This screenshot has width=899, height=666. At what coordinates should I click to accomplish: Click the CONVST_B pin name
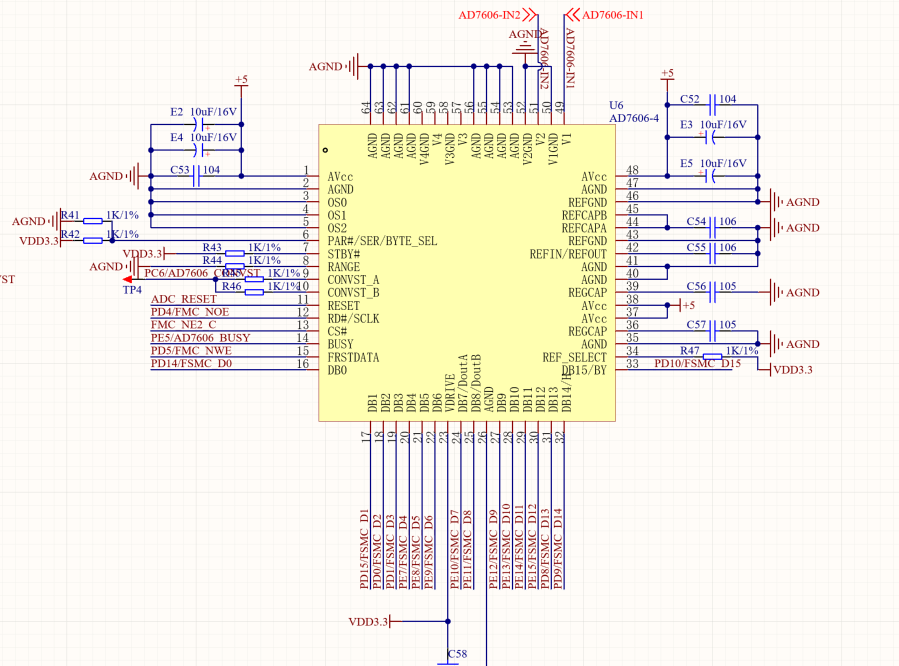coord(353,292)
